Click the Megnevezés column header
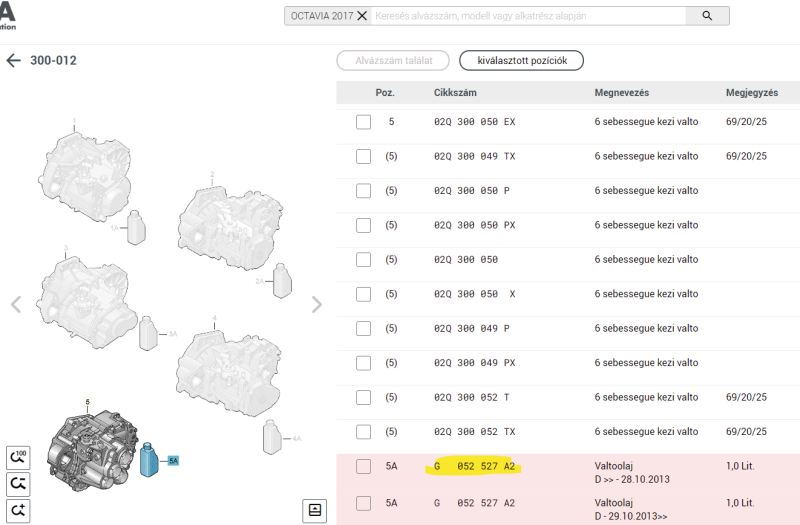 coord(621,93)
